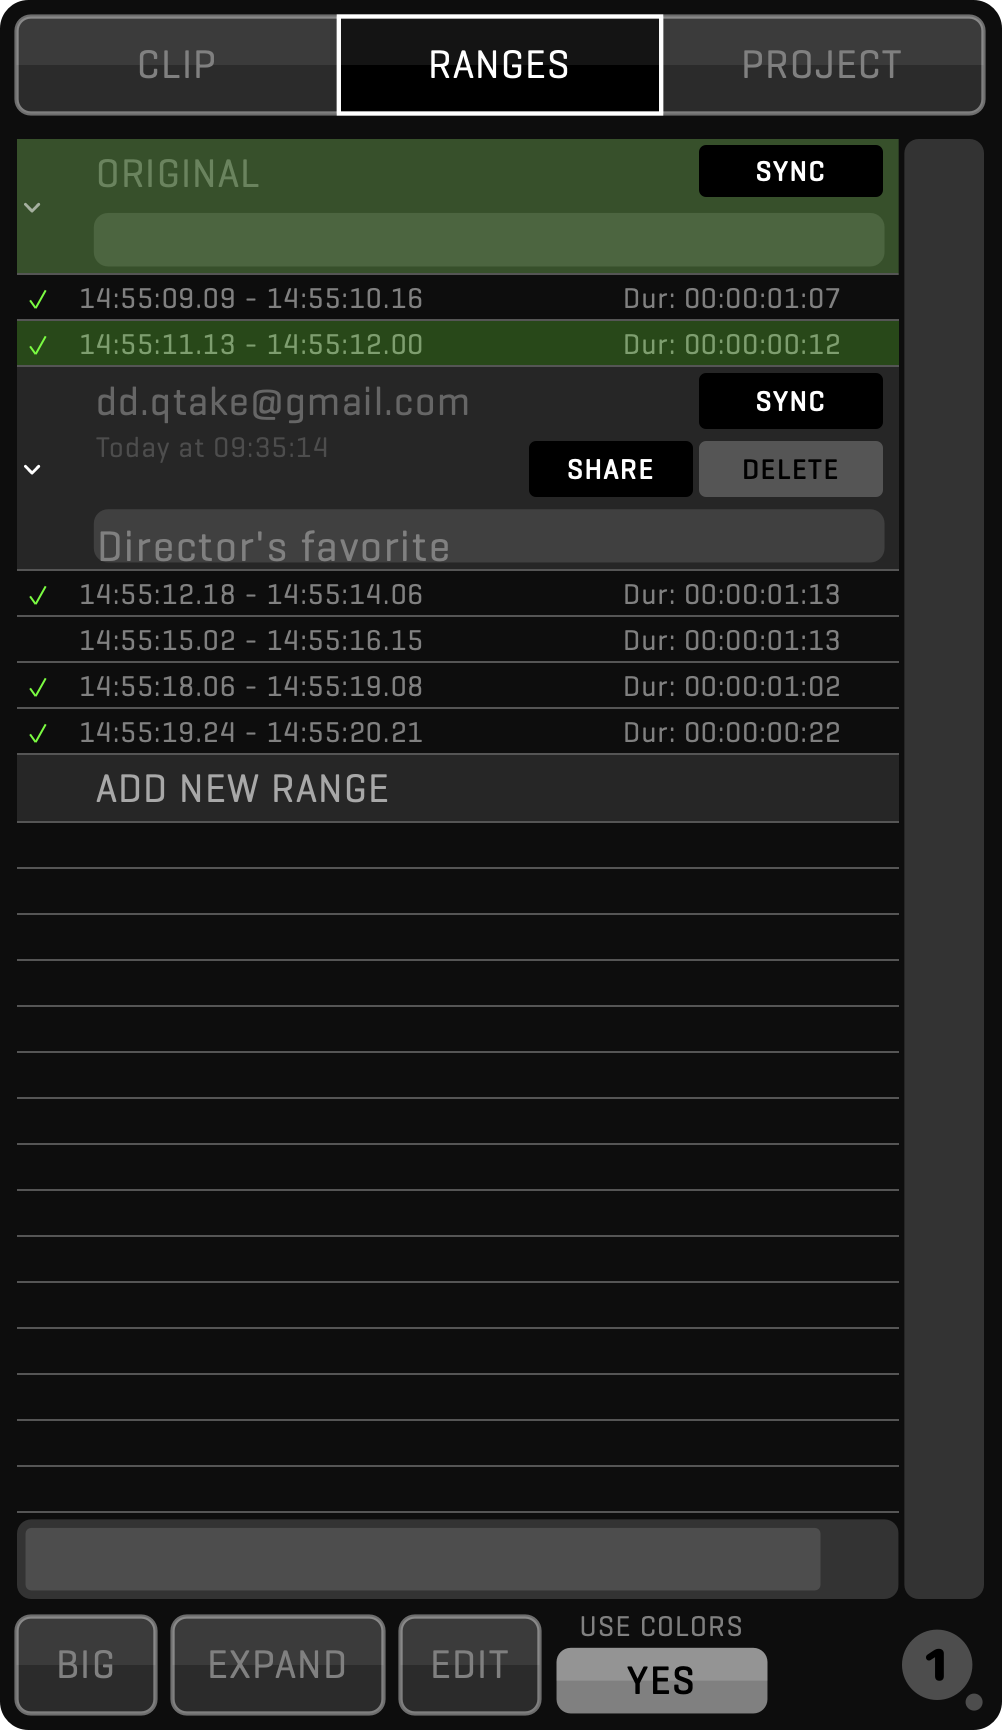Image resolution: width=1002 pixels, height=1730 pixels.
Task: Uncheck the 14:55:19.24 - 14:55:20.21 range
Action: [x=38, y=733]
